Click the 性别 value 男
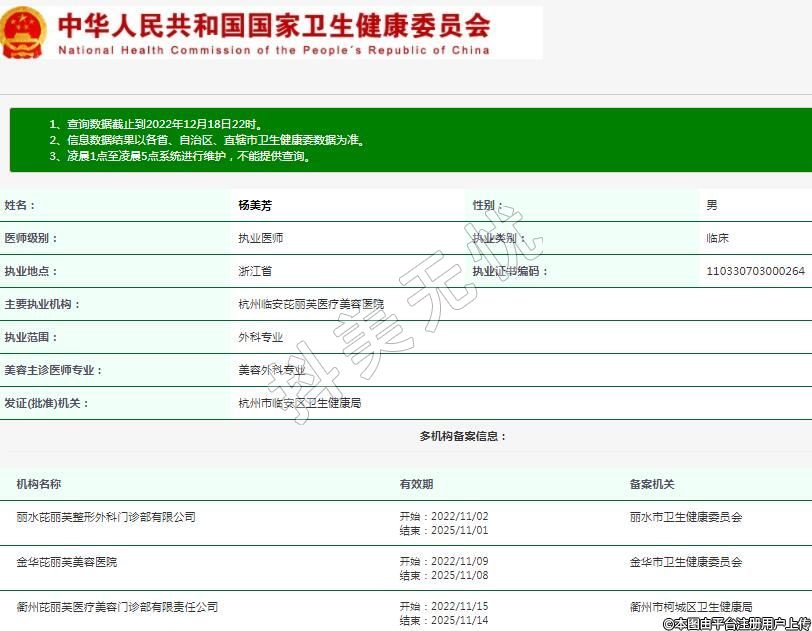Screen dimensions: 812x631 (711, 205)
